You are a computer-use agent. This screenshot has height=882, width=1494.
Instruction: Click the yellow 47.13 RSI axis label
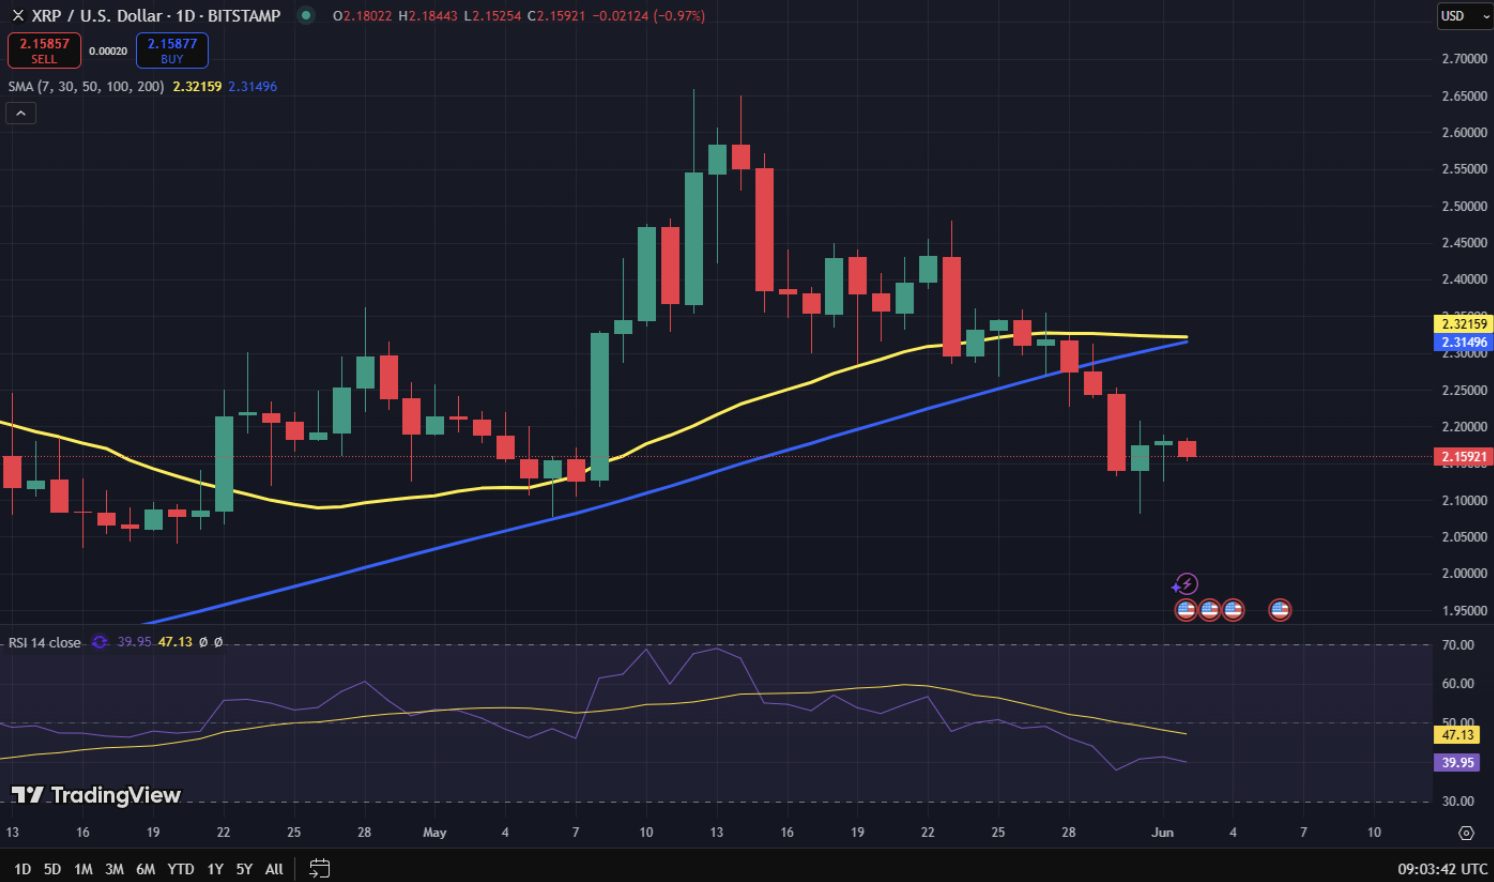[x=1457, y=735]
